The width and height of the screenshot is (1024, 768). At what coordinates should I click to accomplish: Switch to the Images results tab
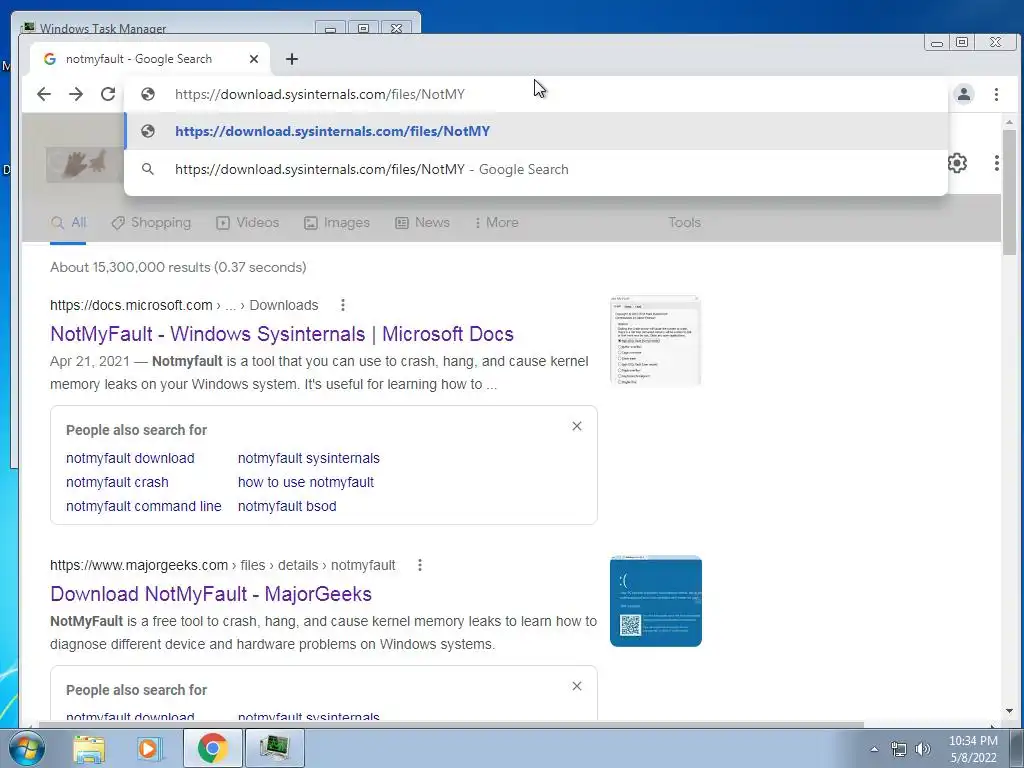tap(336, 222)
